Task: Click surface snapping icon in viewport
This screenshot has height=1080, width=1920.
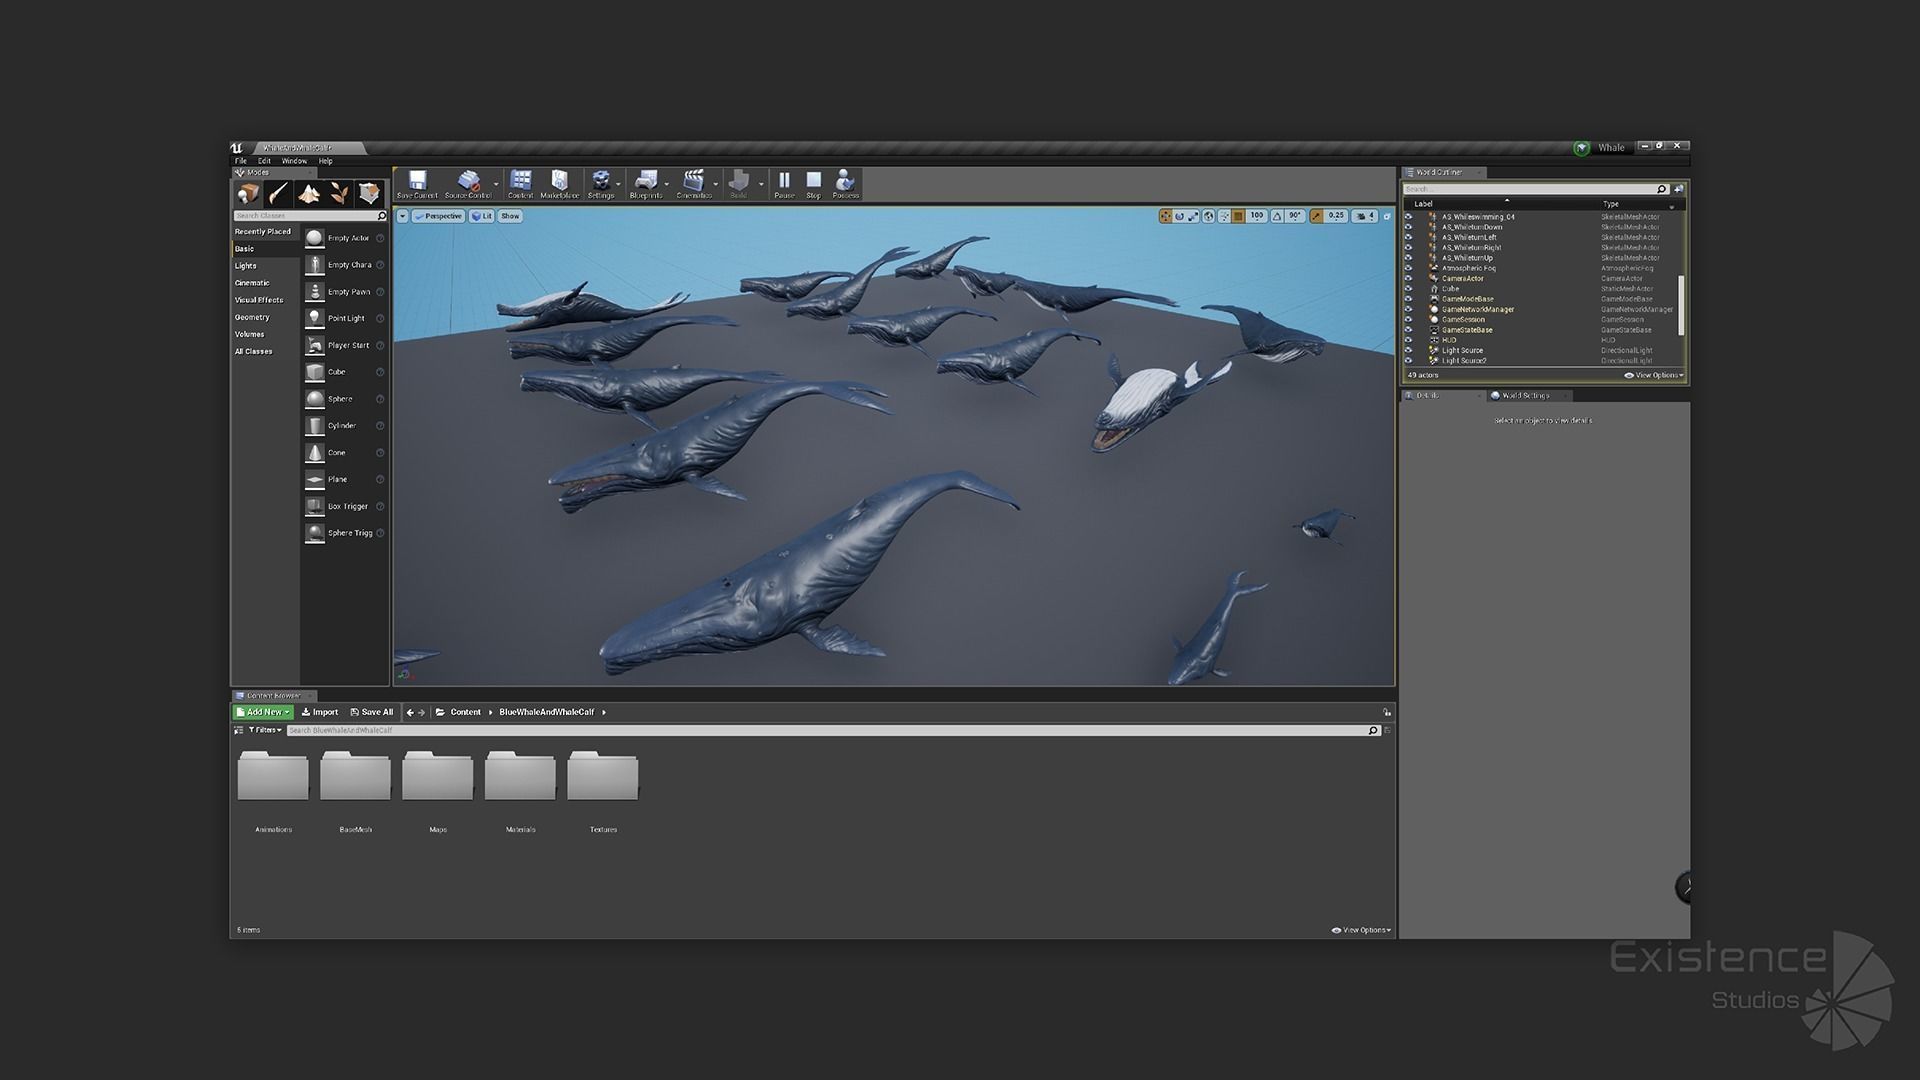Action: 1224,216
